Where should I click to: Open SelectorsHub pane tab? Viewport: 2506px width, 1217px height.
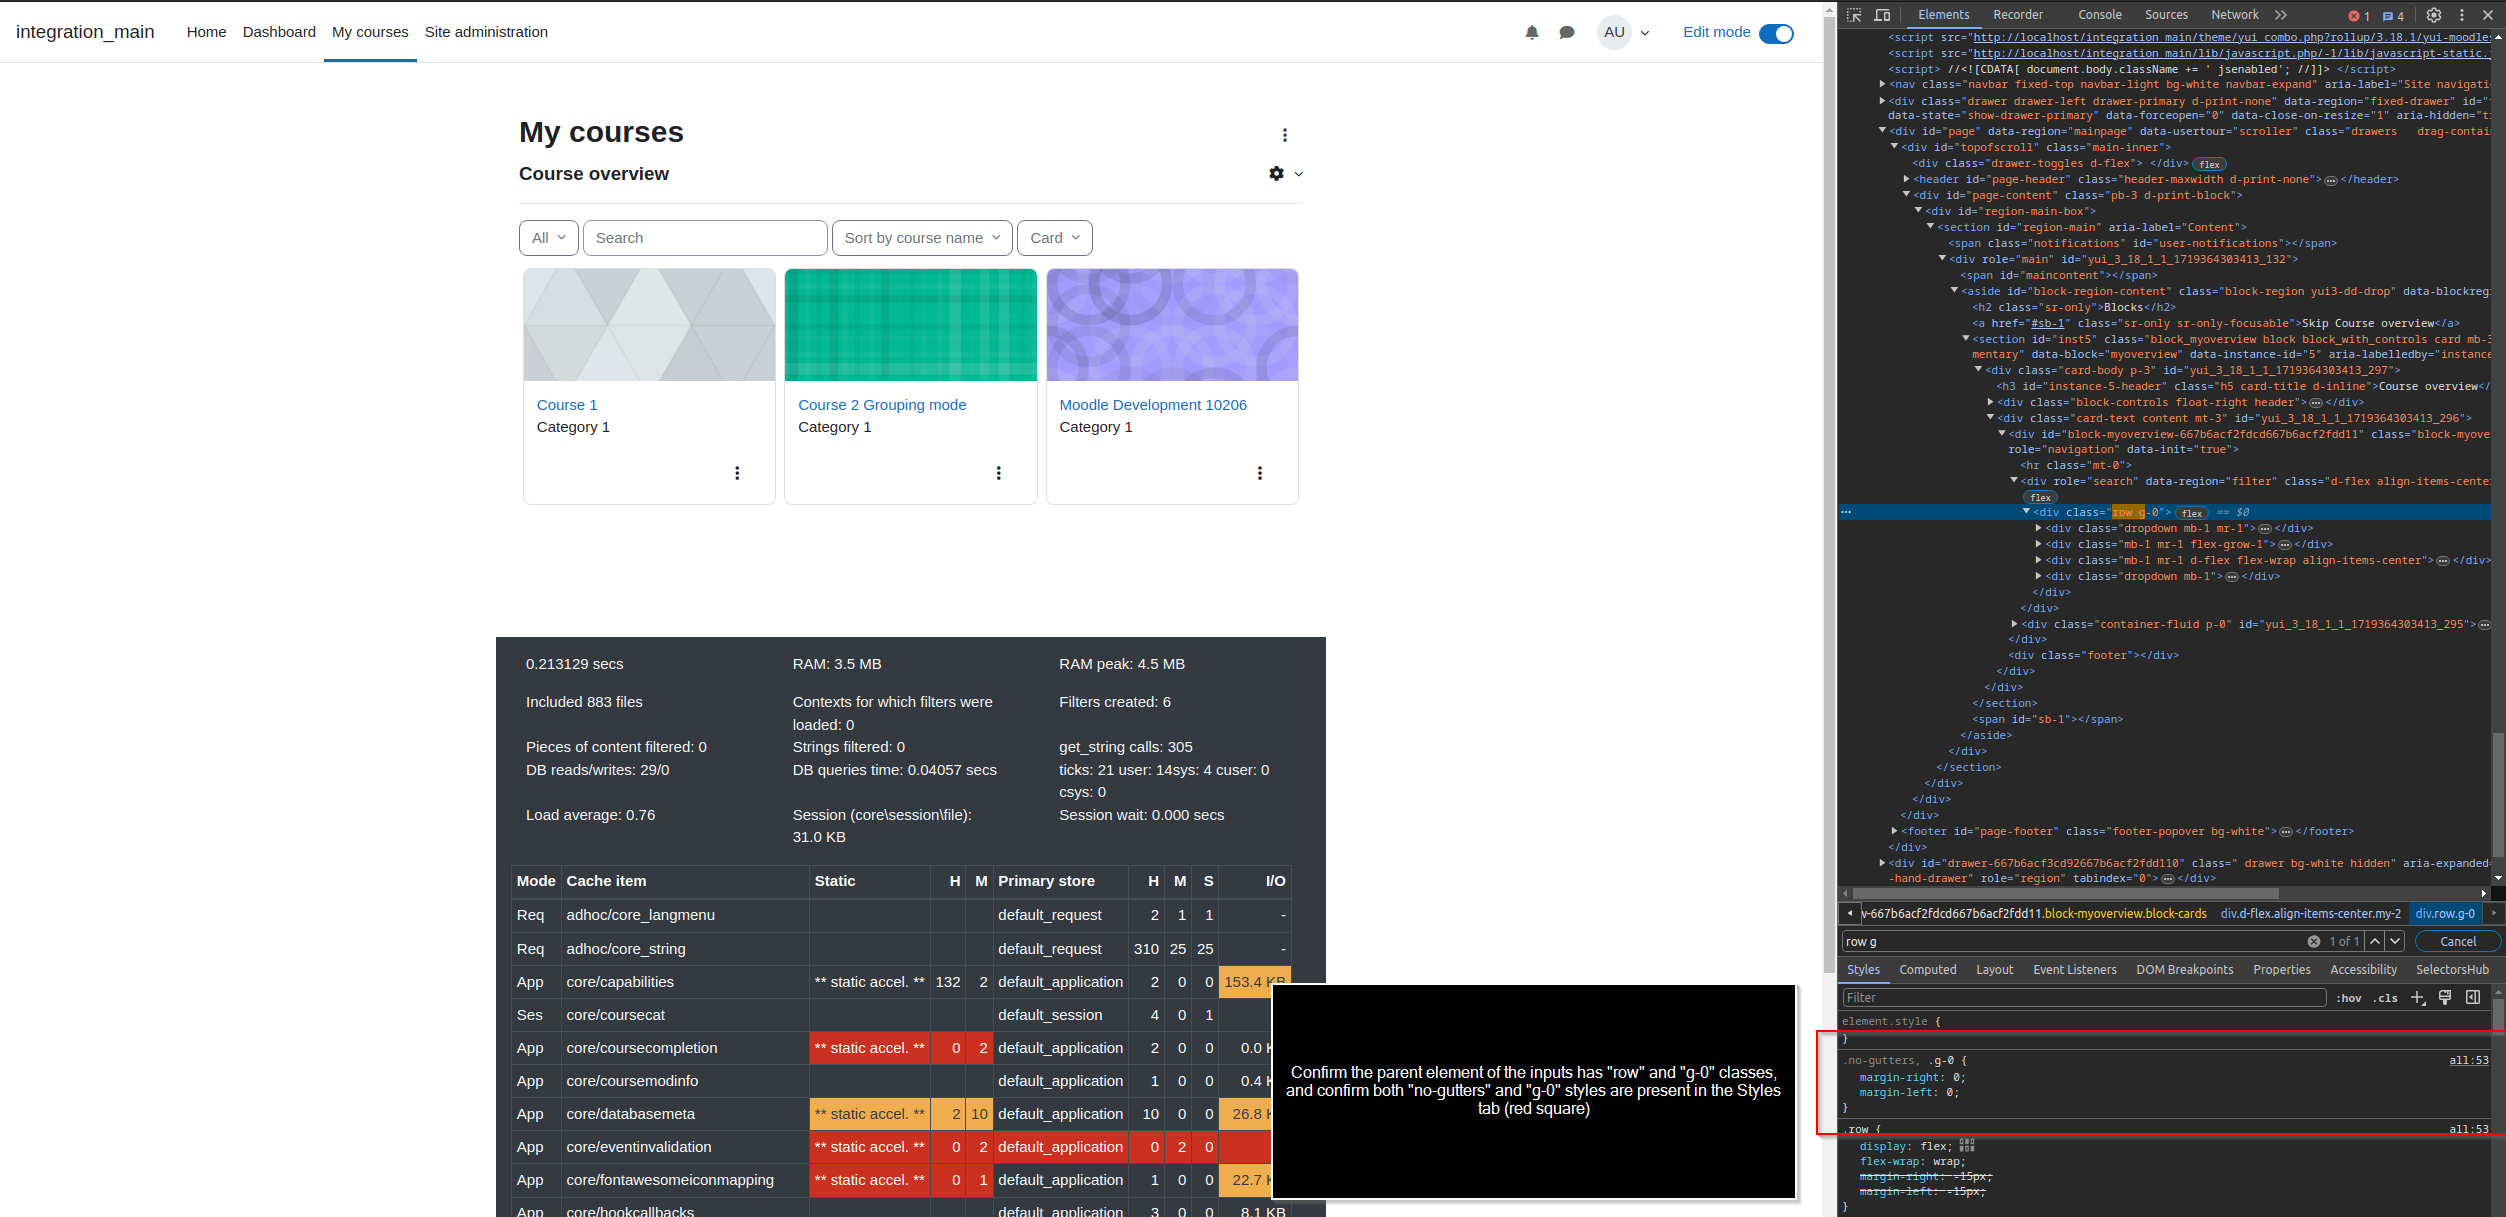click(x=2452, y=969)
